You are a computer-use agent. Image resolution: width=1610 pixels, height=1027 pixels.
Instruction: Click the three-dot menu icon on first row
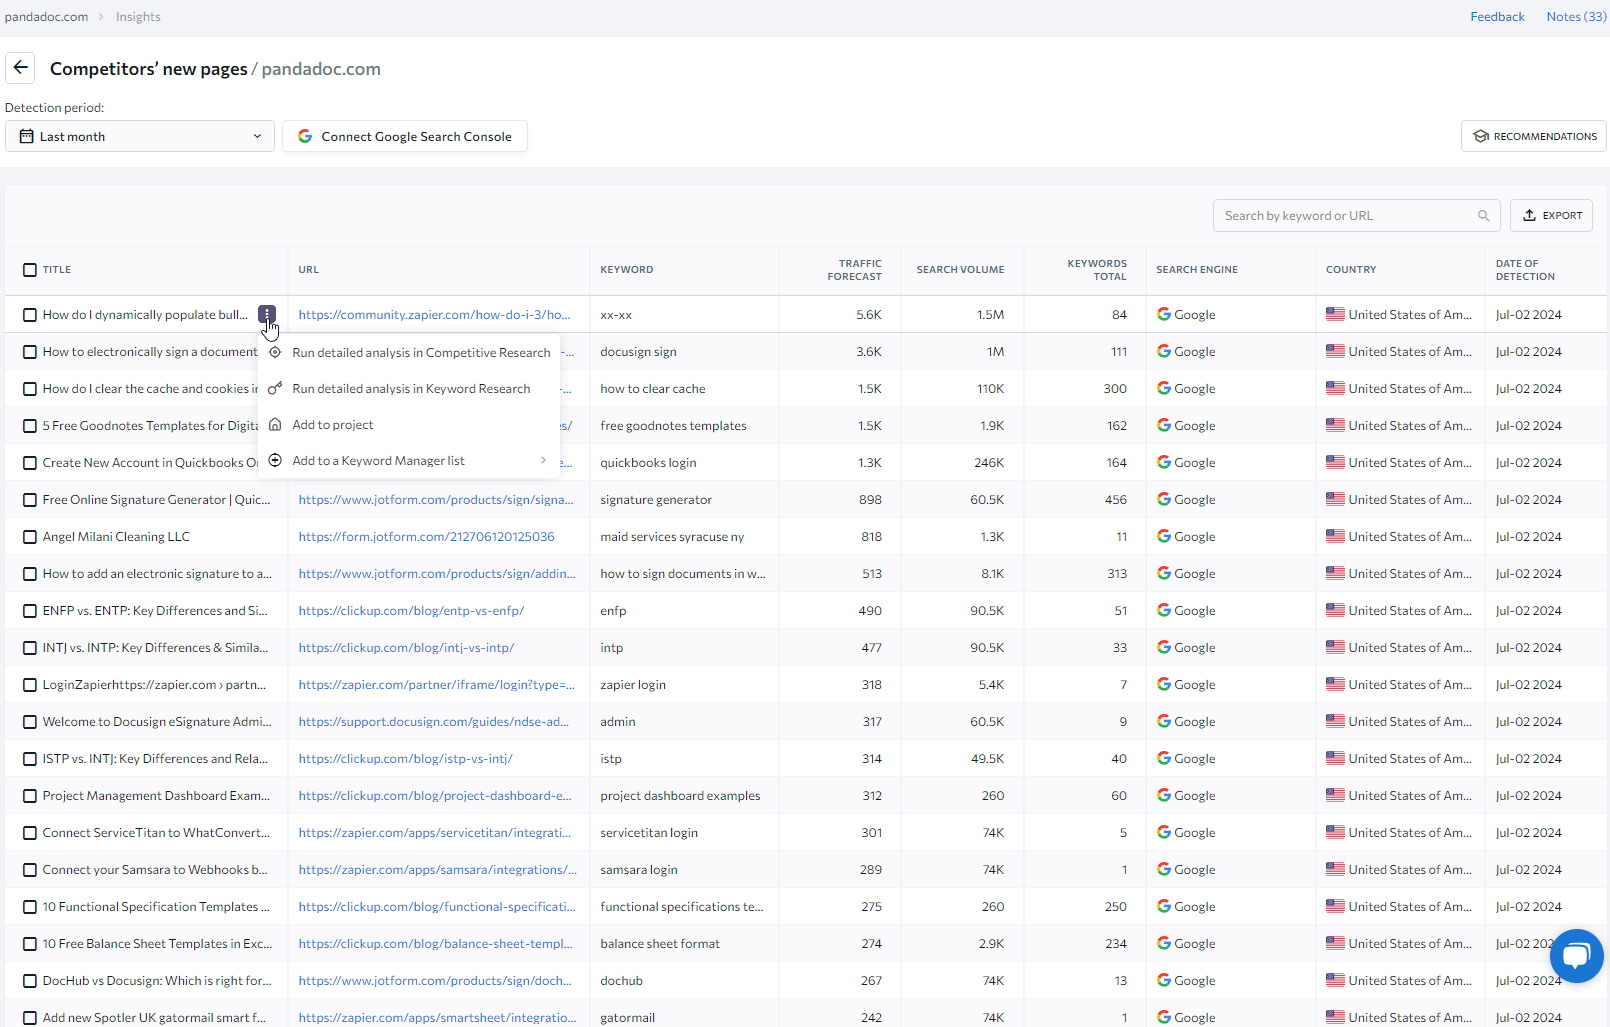[x=267, y=314]
